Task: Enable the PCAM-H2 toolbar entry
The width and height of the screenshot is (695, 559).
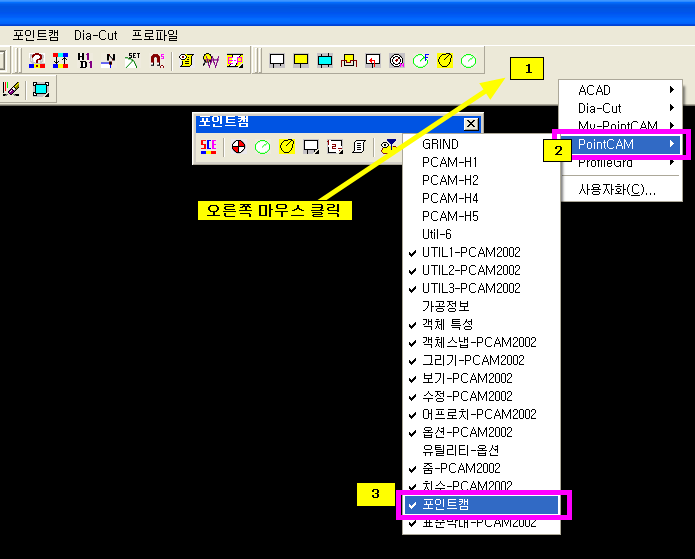Action: click(x=481, y=180)
